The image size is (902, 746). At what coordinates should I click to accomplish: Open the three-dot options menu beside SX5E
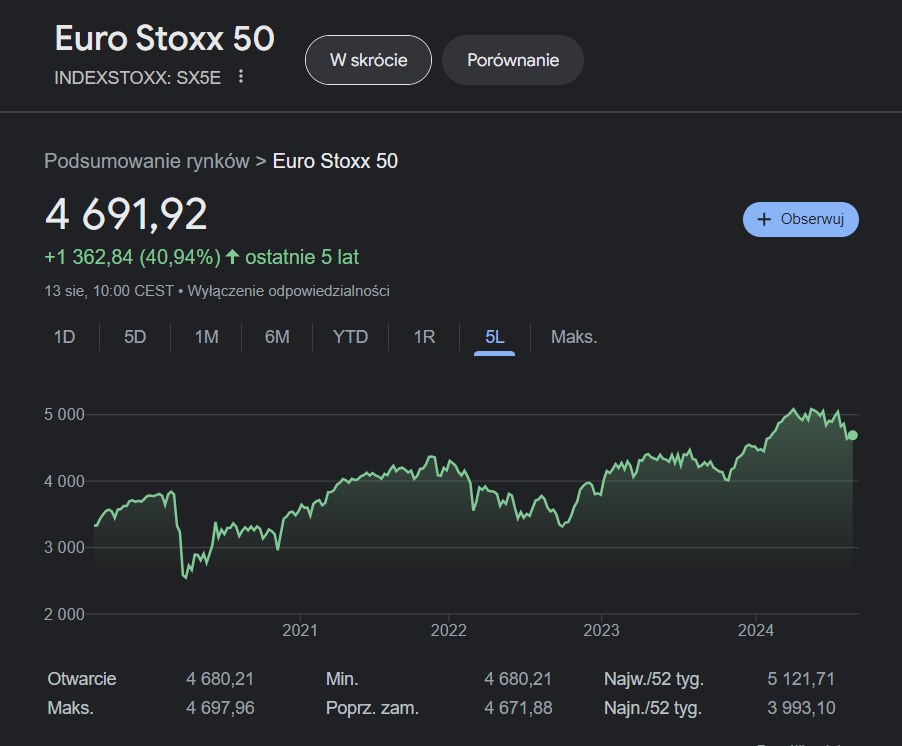(241, 76)
